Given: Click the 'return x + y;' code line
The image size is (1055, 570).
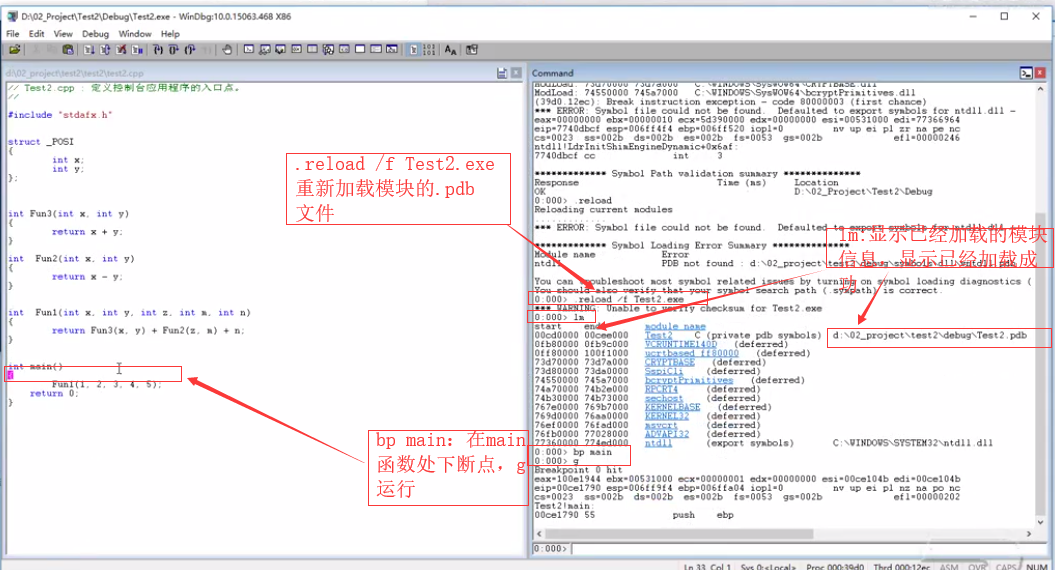Looking at the screenshot, I should (x=87, y=232).
